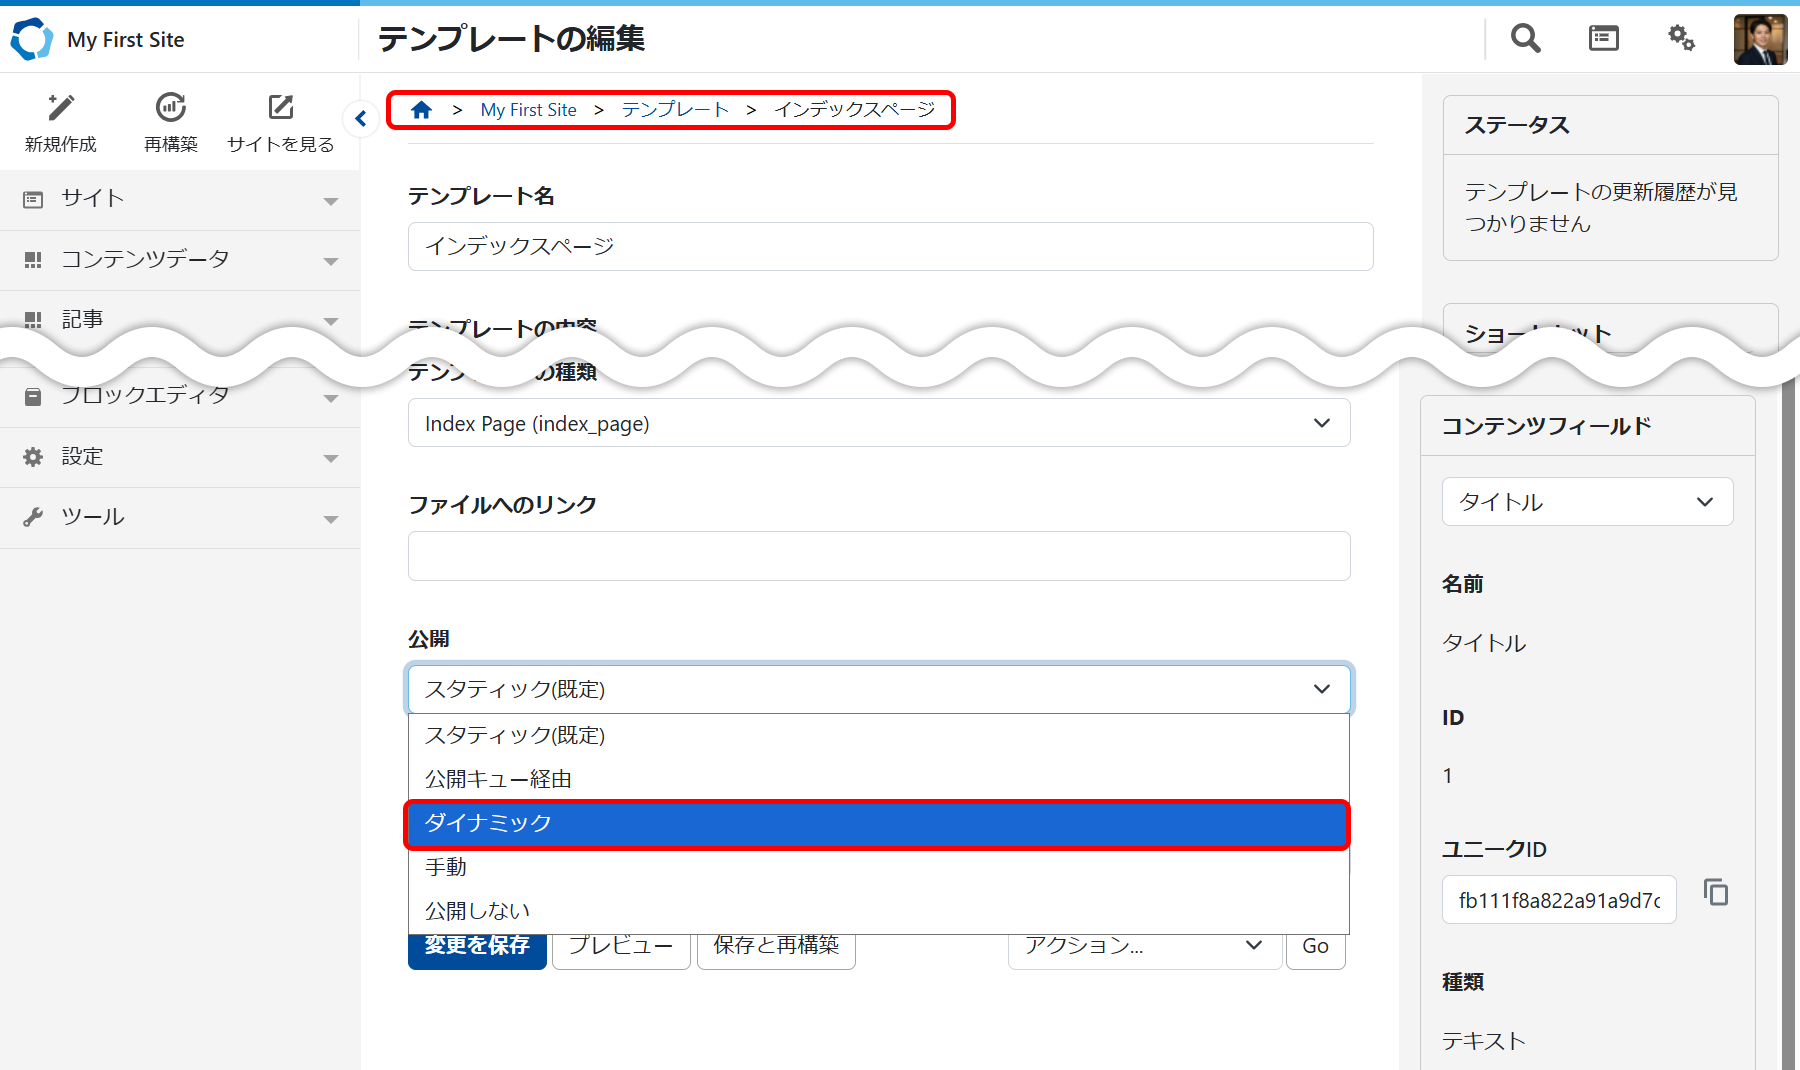Image resolution: width=1800 pixels, height=1070 pixels.
Task: Expand the サイト sidebar menu
Action: [x=180, y=199]
